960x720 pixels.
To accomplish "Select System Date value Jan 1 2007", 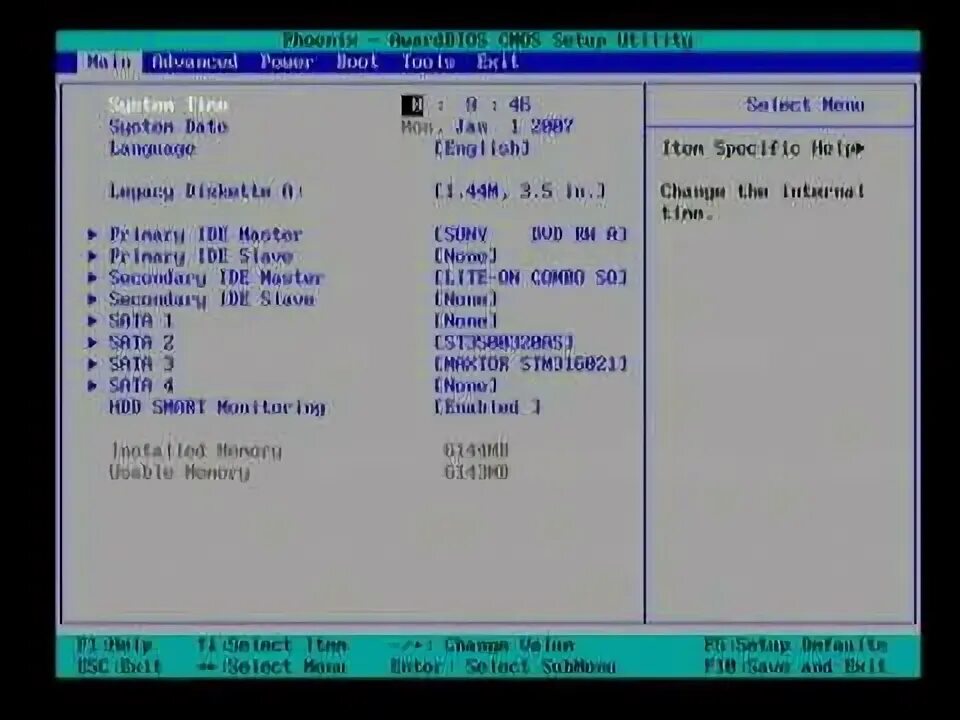I will pyautogui.click(x=514, y=127).
